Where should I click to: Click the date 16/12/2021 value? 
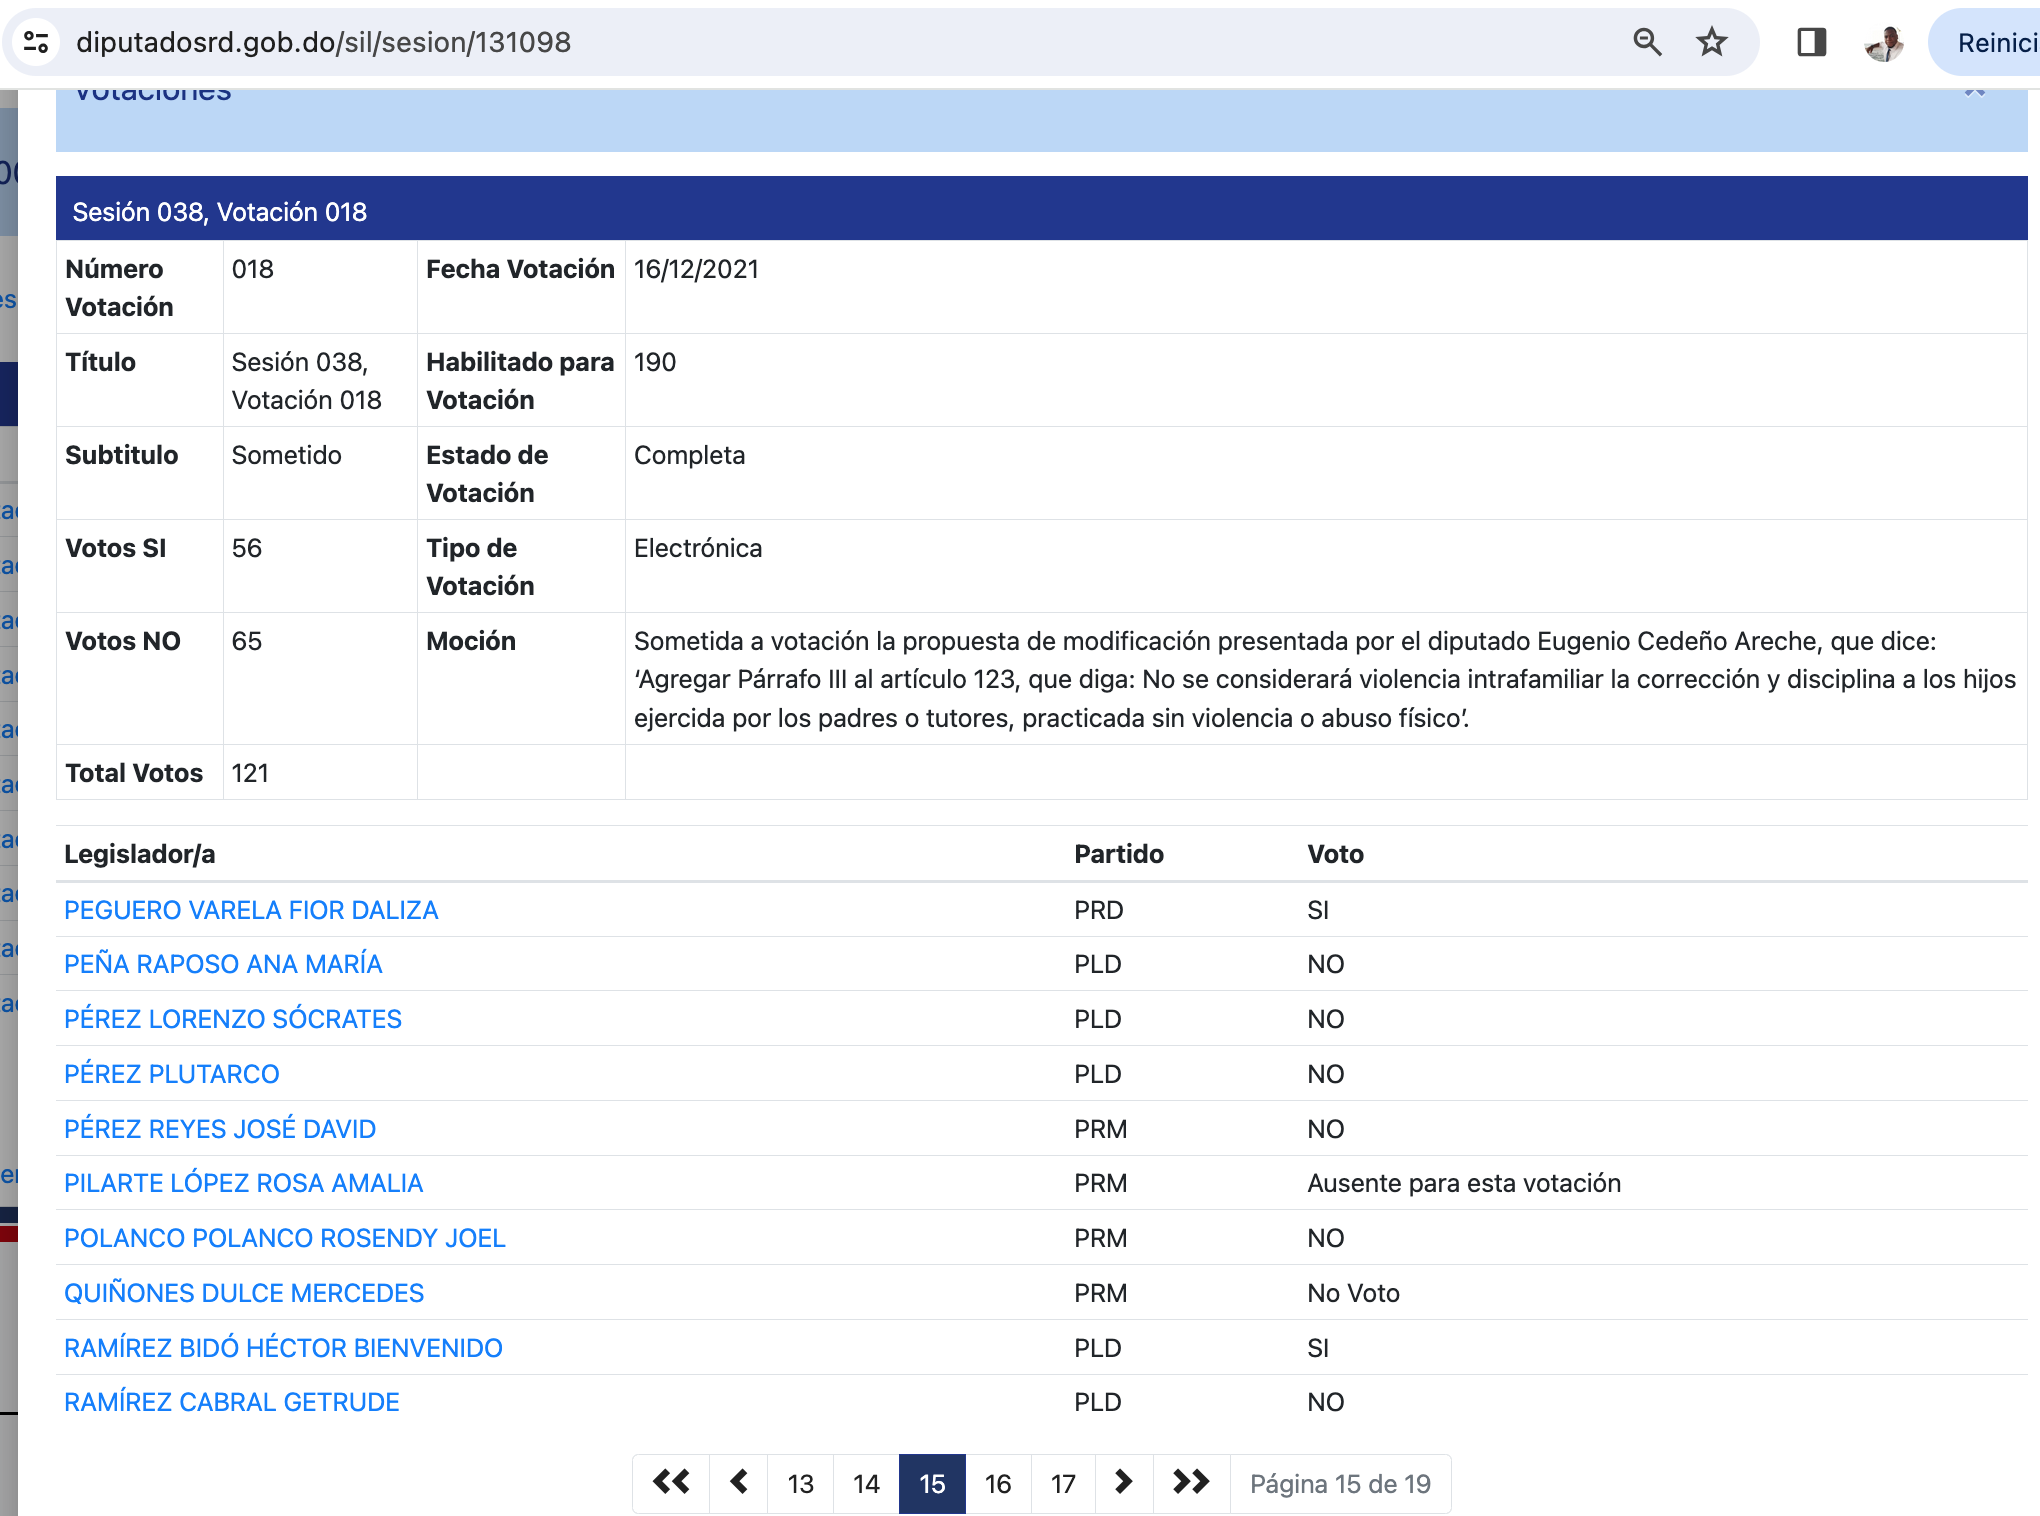click(x=697, y=269)
